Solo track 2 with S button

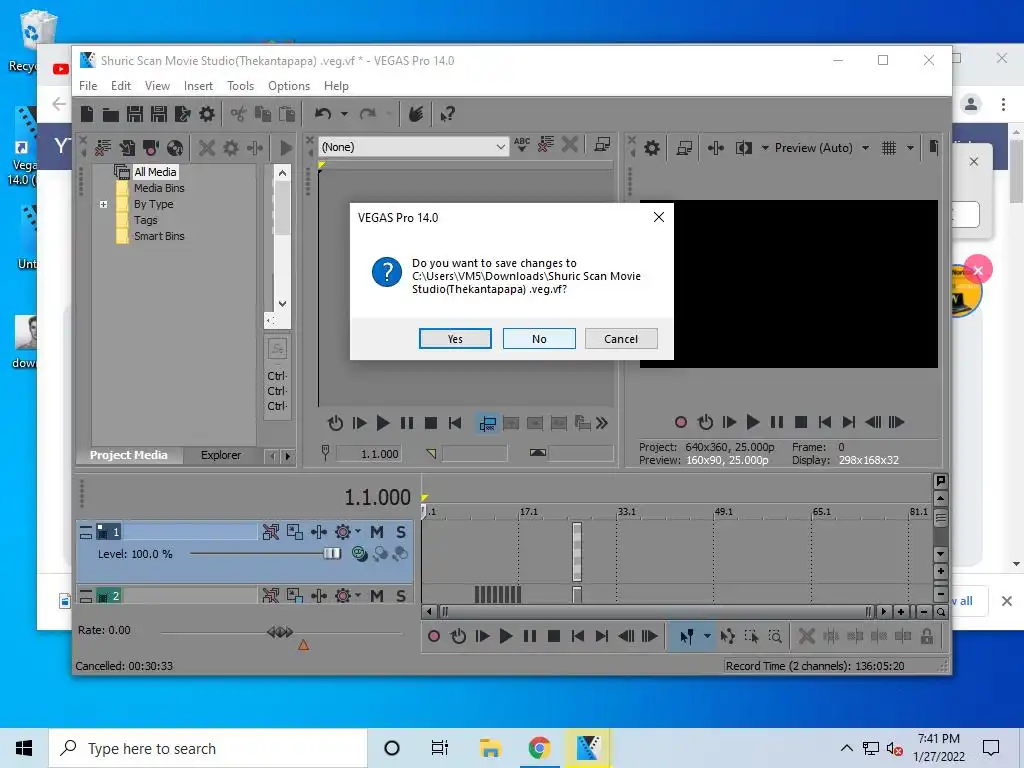tap(400, 595)
